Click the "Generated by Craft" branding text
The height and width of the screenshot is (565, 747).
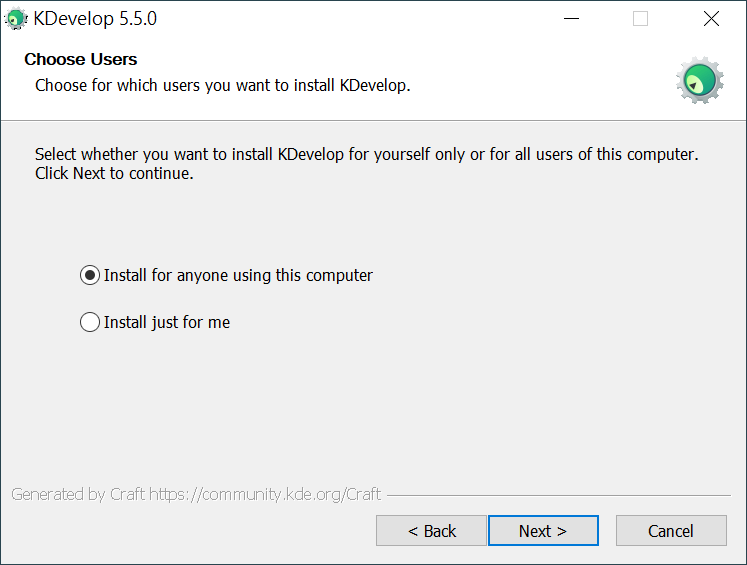(78, 494)
